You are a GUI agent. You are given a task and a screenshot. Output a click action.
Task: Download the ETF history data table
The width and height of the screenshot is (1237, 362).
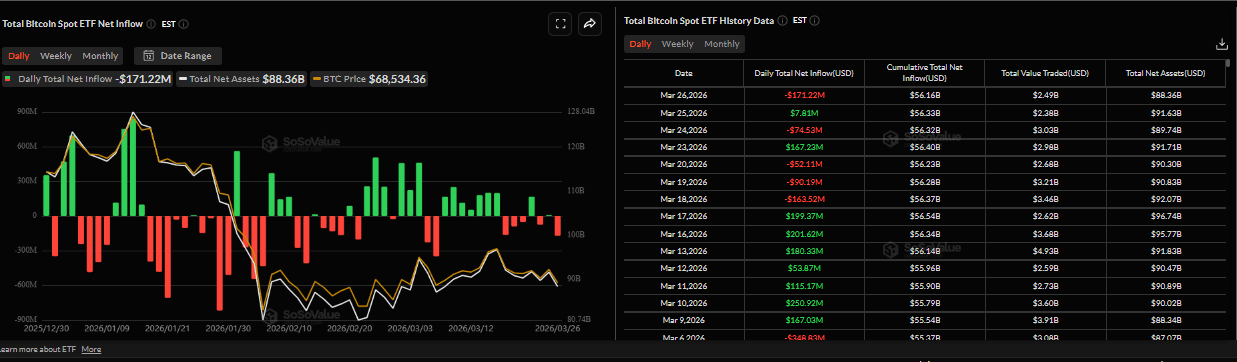(1221, 44)
